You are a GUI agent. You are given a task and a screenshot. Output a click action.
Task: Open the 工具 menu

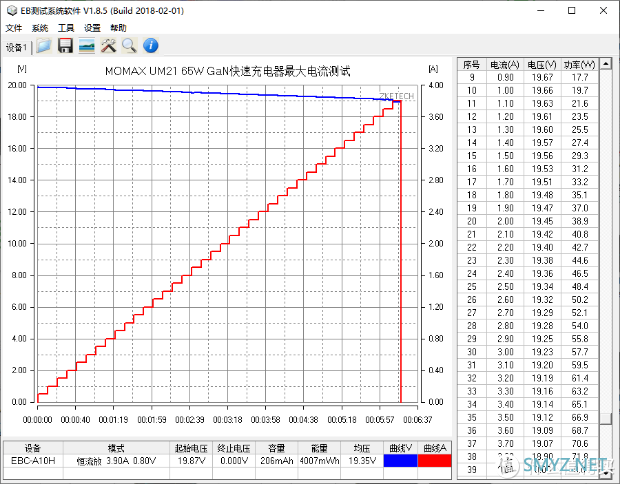point(66,28)
